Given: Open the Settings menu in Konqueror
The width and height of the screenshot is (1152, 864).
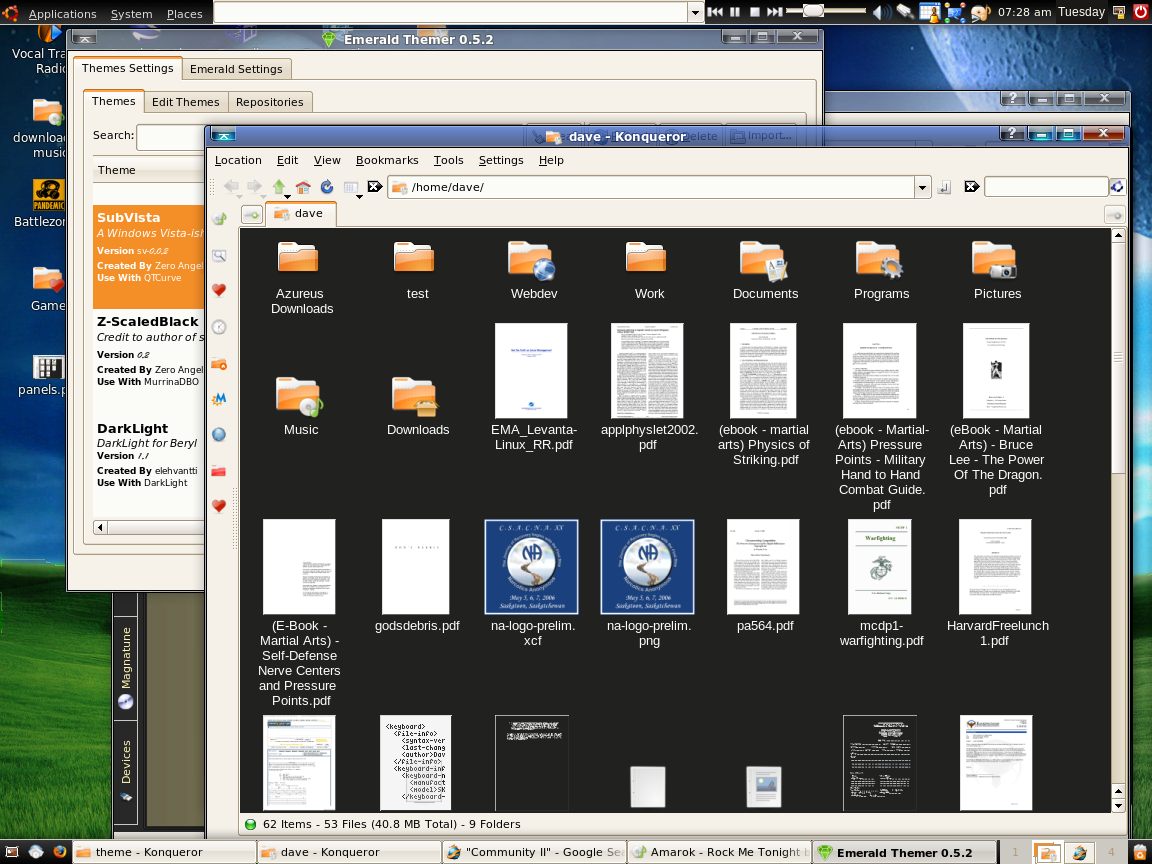Looking at the screenshot, I should tap(501, 160).
